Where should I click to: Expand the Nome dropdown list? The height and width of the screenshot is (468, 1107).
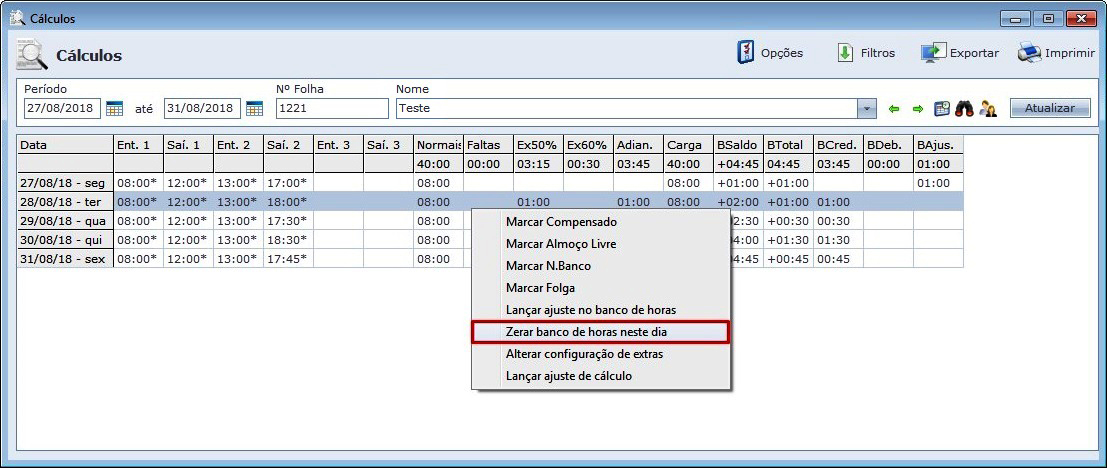click(x=867, y=108)
